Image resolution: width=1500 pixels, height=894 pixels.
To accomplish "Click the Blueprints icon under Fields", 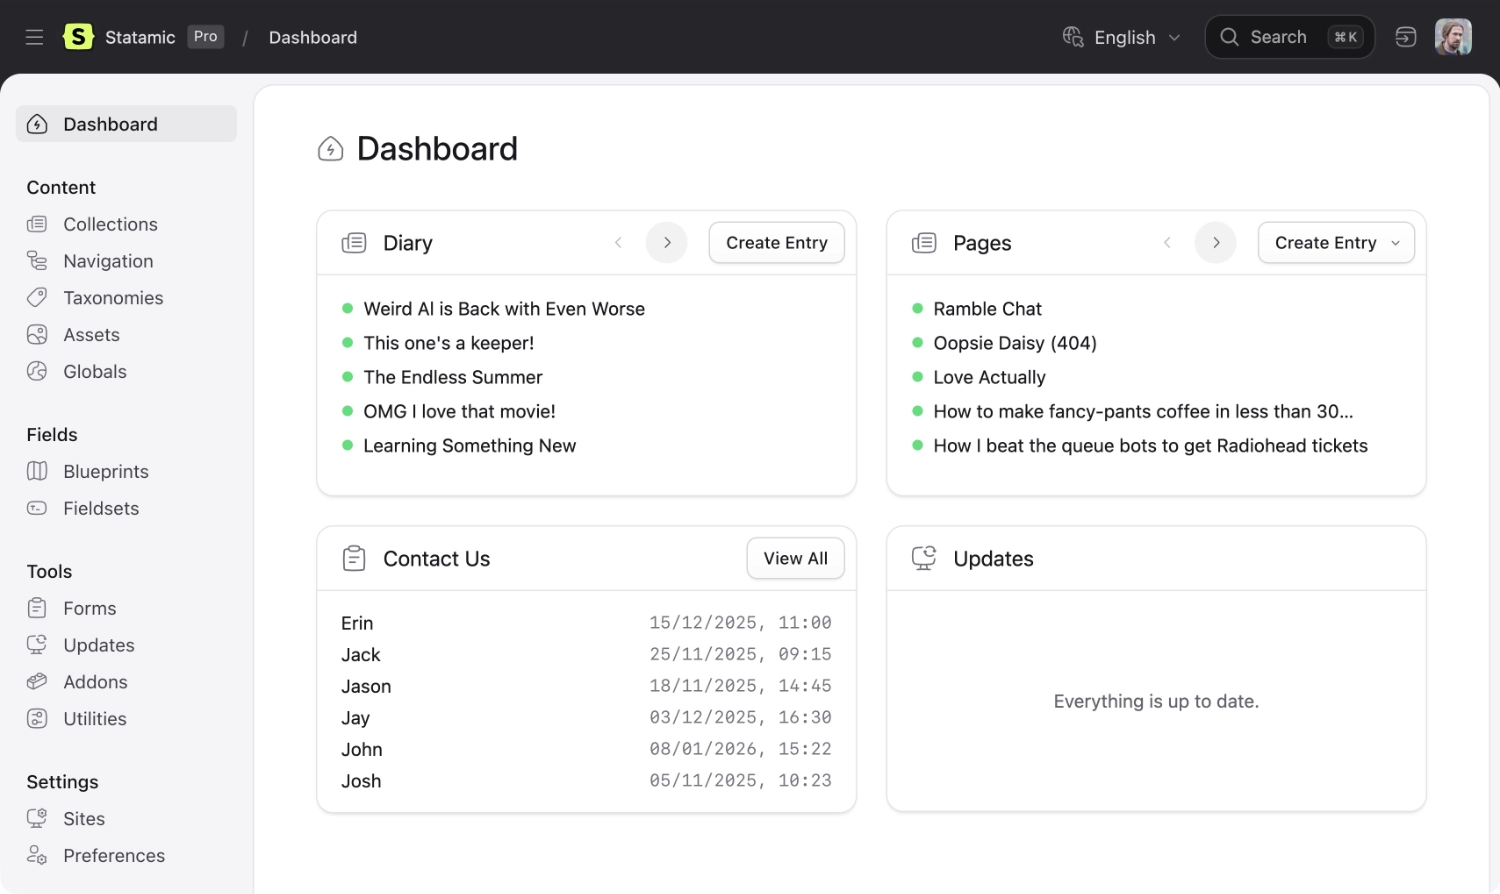I will (x=37, y=470).
